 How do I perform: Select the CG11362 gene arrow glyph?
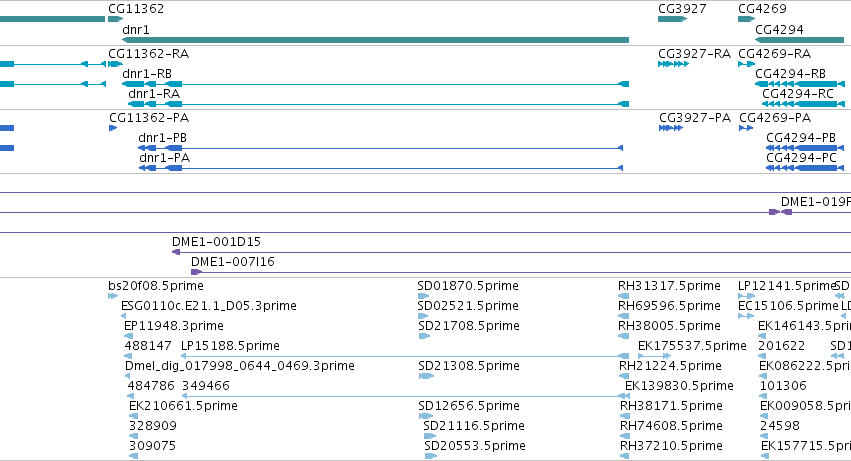click(x=116, y=19)
